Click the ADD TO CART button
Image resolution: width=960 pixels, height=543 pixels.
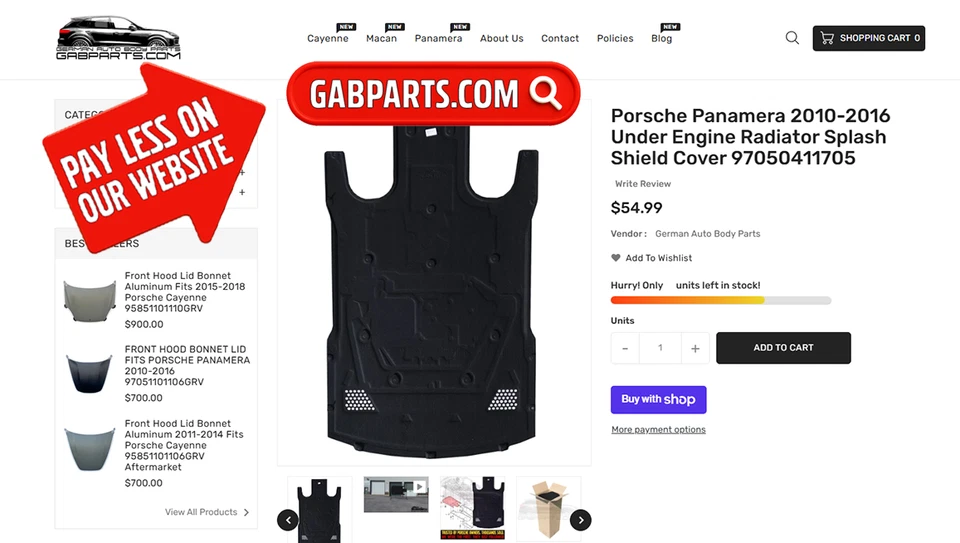[783, 348]
